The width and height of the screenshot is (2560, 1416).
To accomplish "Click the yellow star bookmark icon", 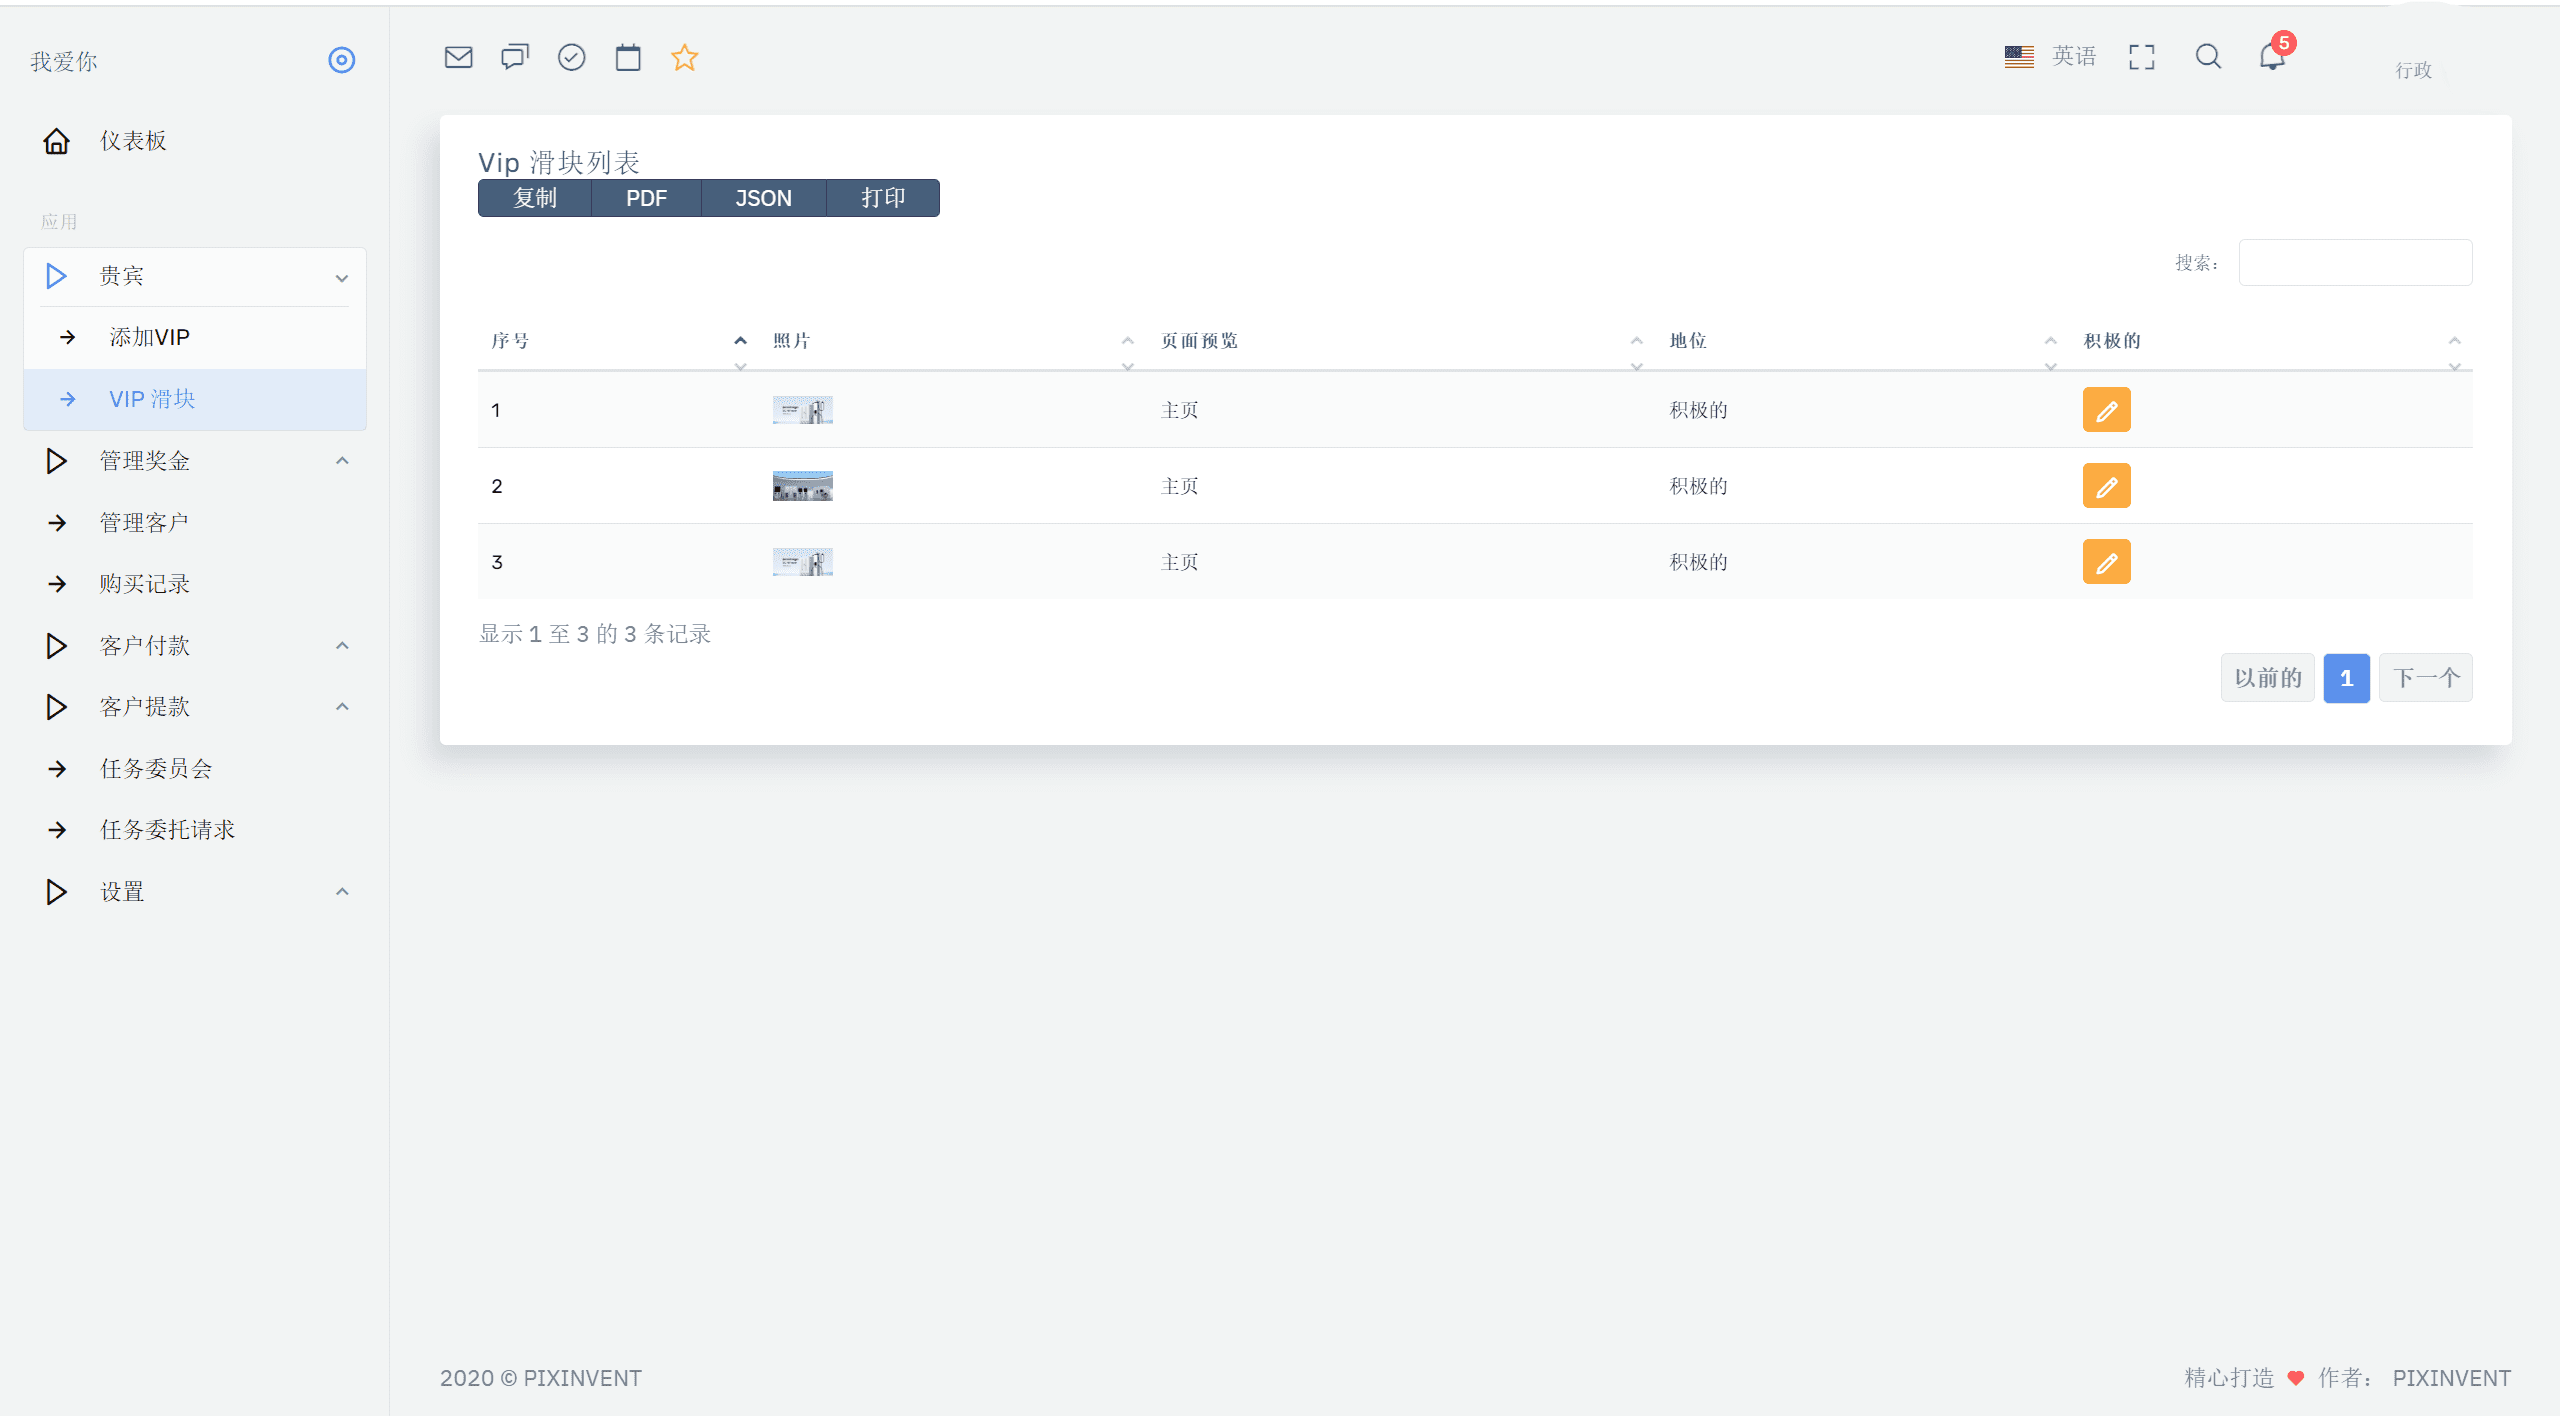I will [x=684, y=58].
